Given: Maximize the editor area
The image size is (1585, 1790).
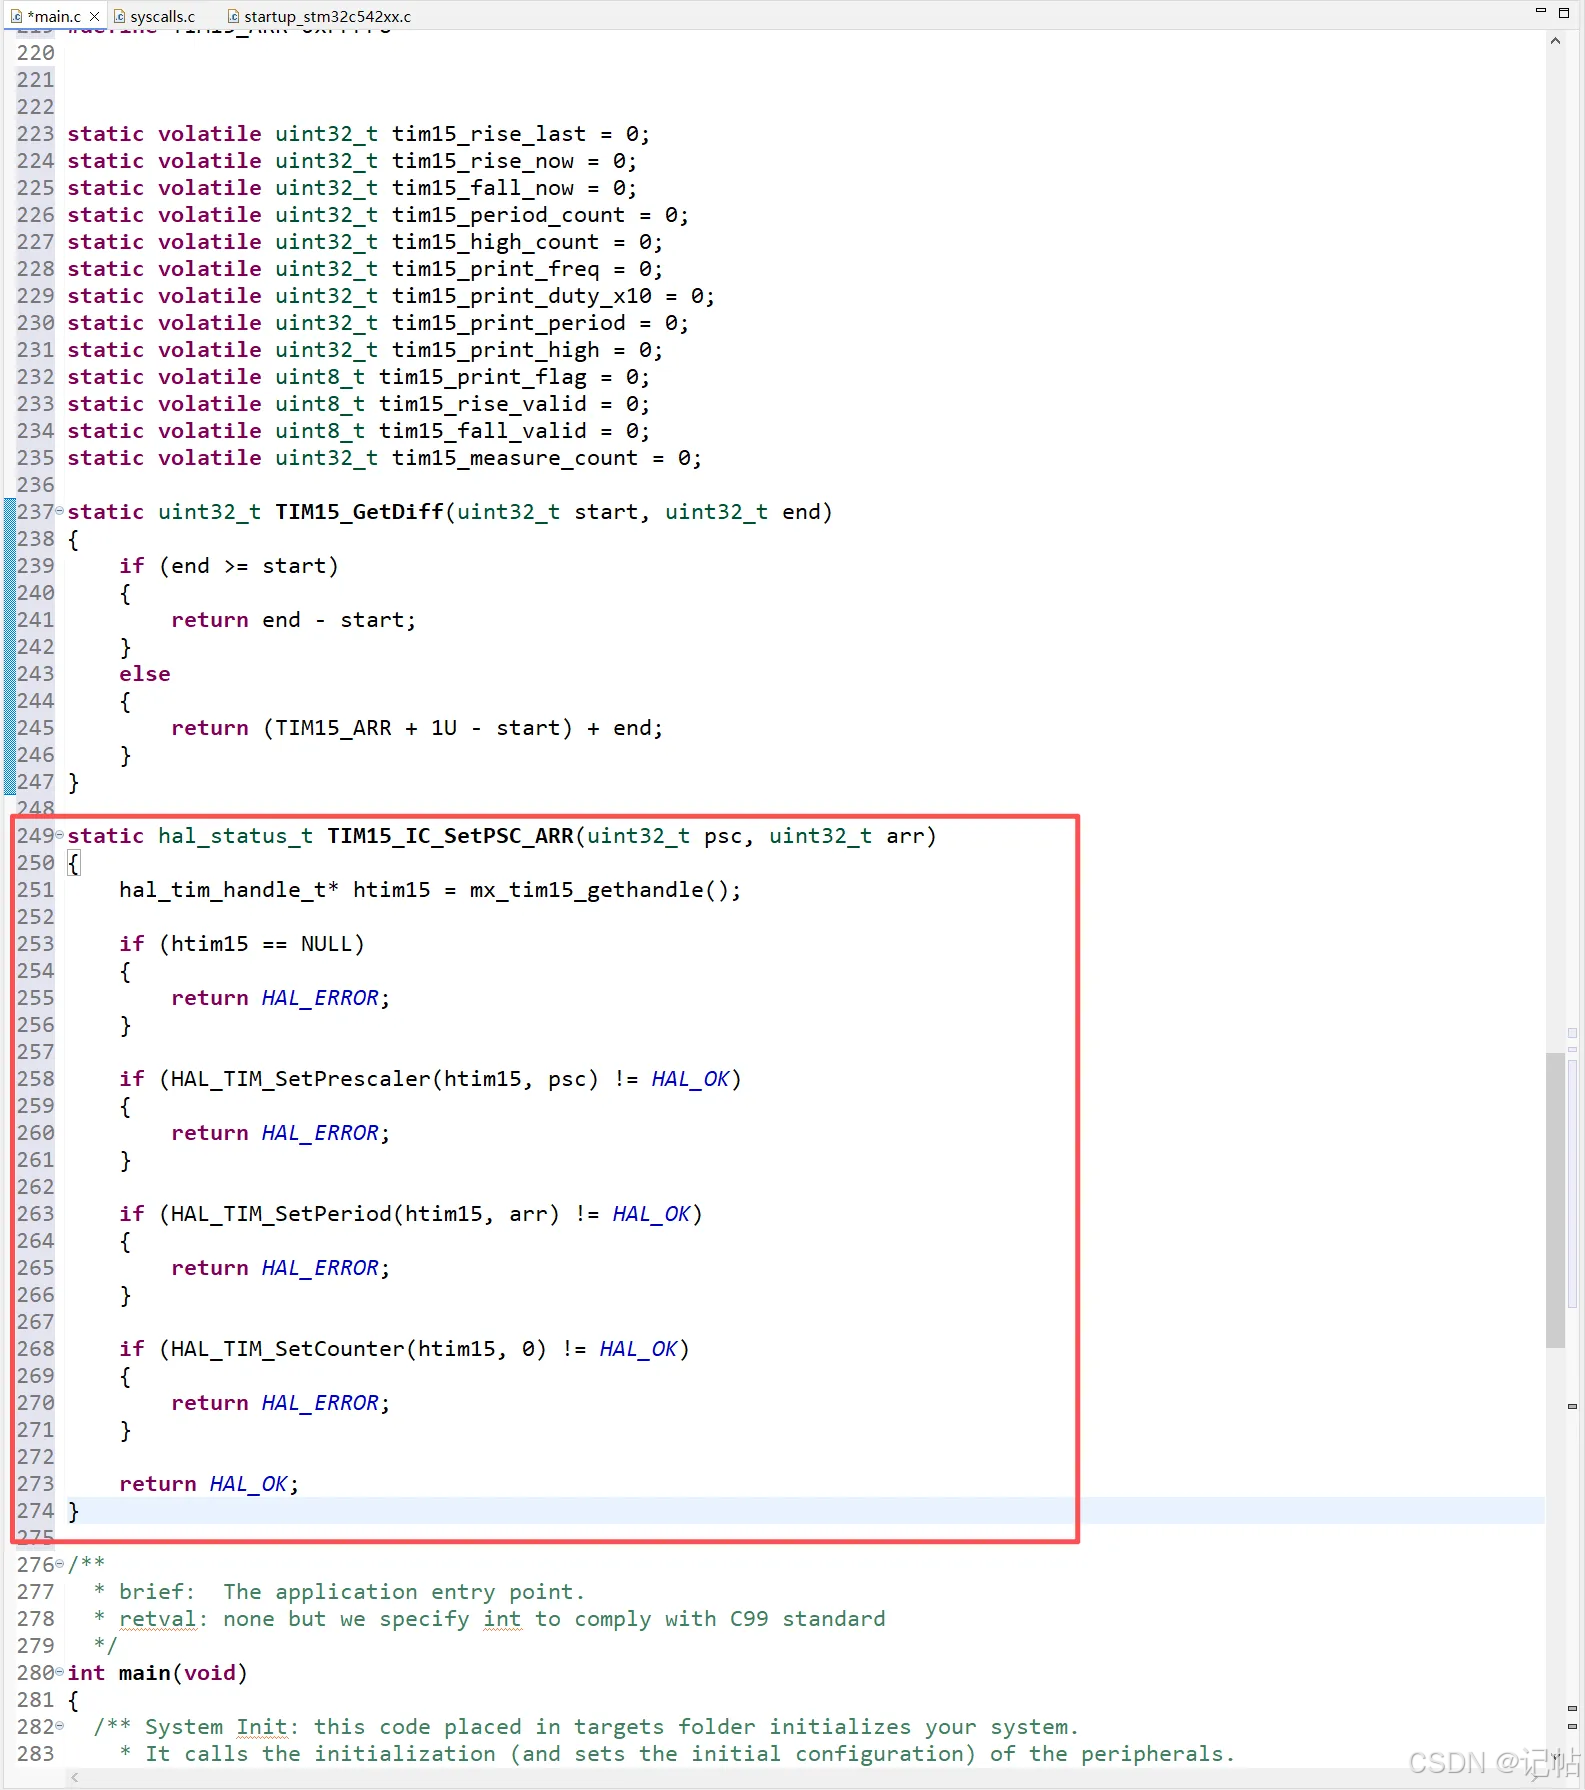Looking at the screenshot, I should (x=1564, y=12).
